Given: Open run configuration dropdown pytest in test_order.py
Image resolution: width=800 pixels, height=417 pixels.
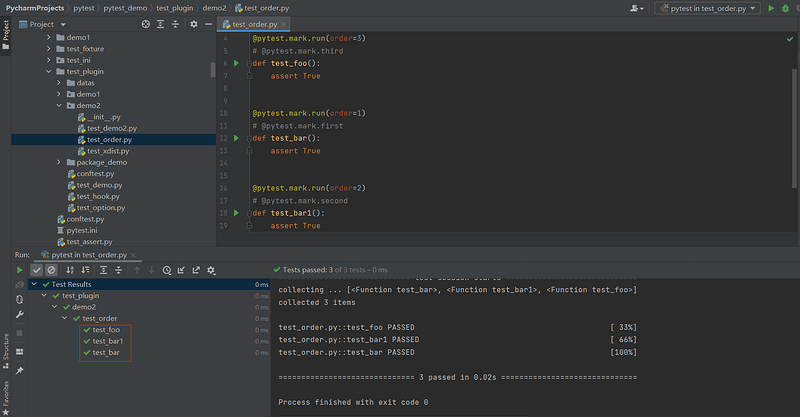Looking at the screenshot, I should [x=707, y=8].
